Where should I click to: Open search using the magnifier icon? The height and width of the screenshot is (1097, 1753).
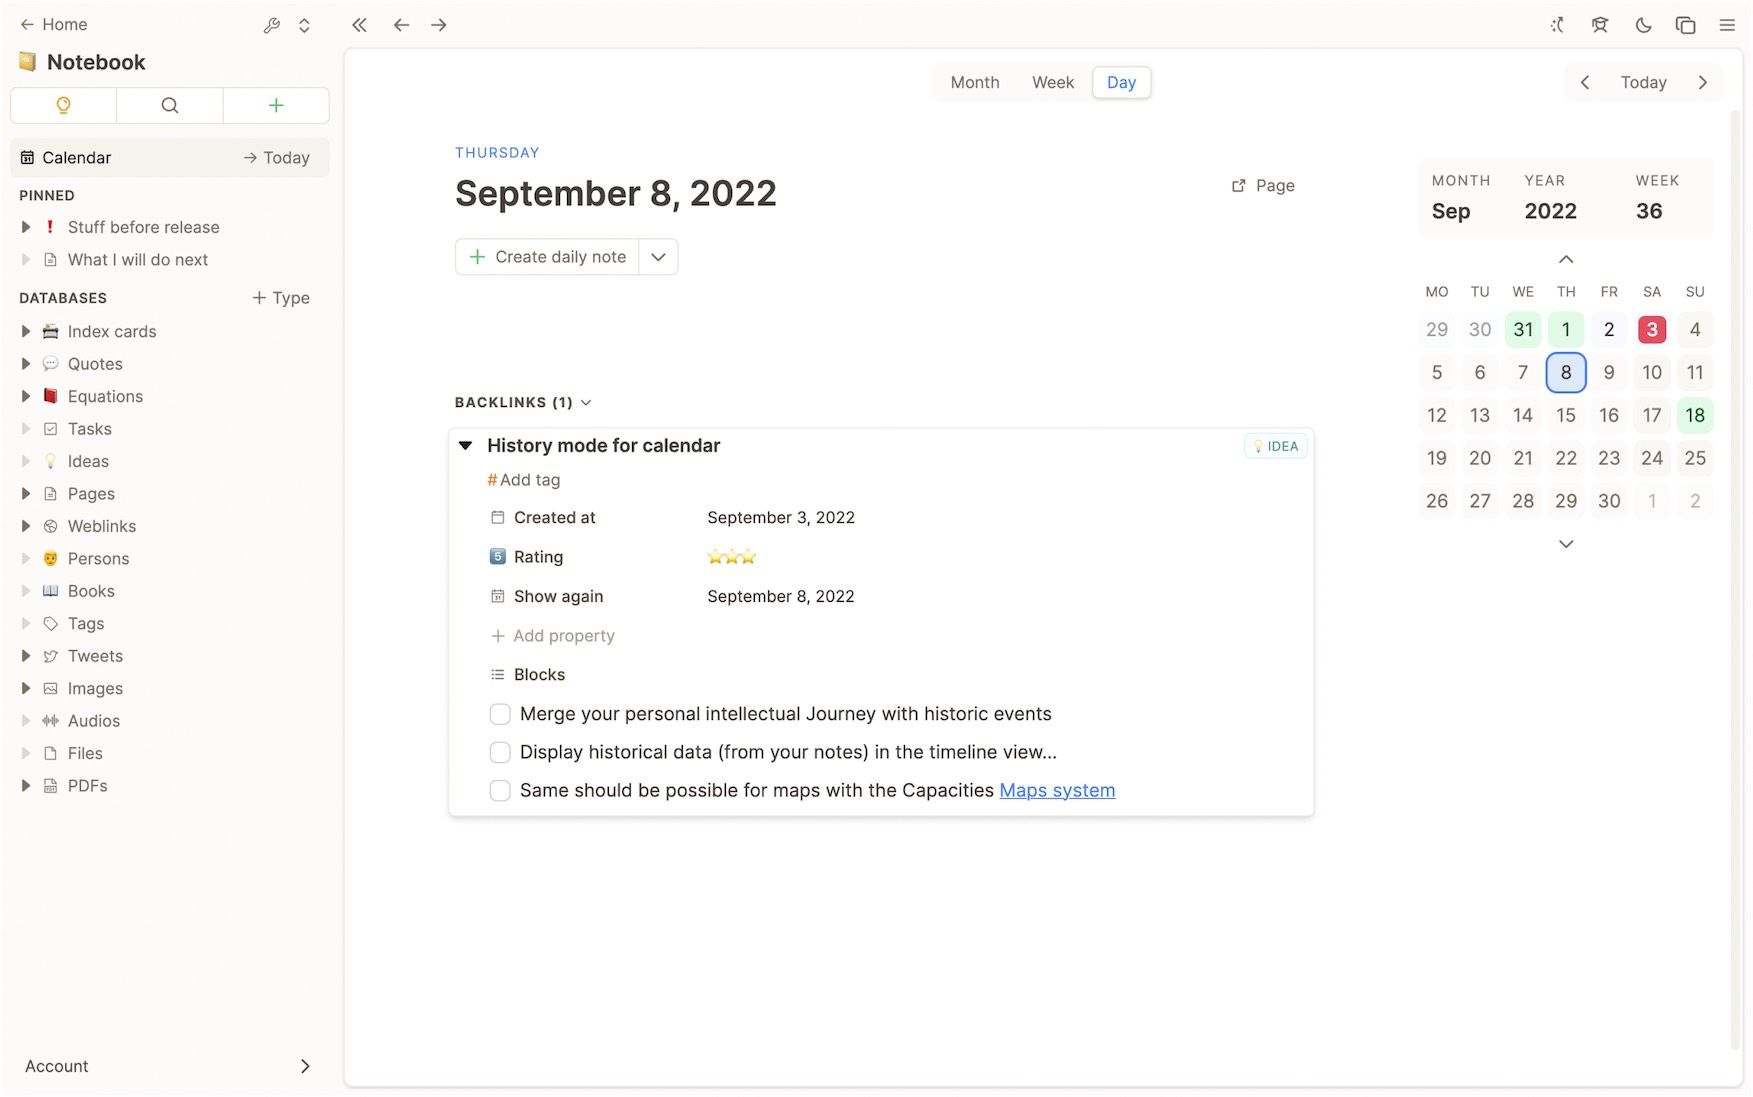pyautogui.click(x=169, y=105)
